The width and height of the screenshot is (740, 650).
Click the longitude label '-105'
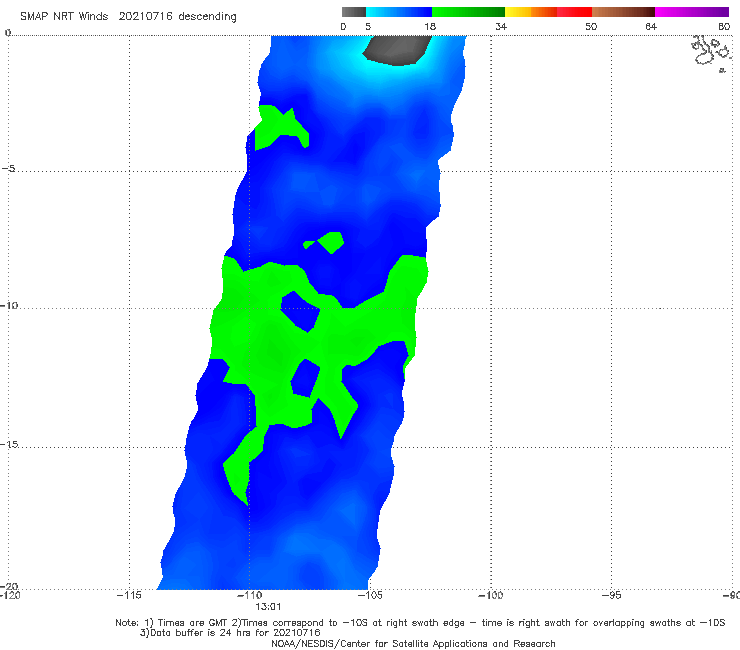[x=370, y=595]
